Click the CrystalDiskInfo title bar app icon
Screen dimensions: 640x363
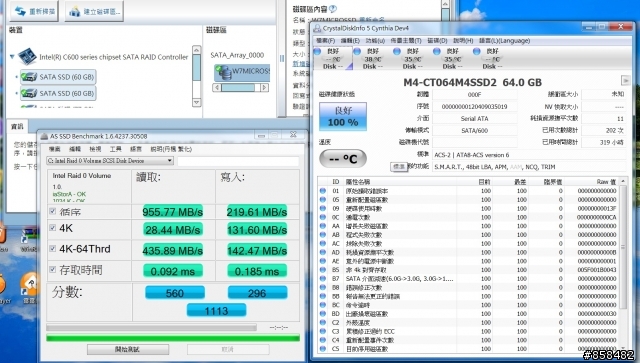pos(317,28)
